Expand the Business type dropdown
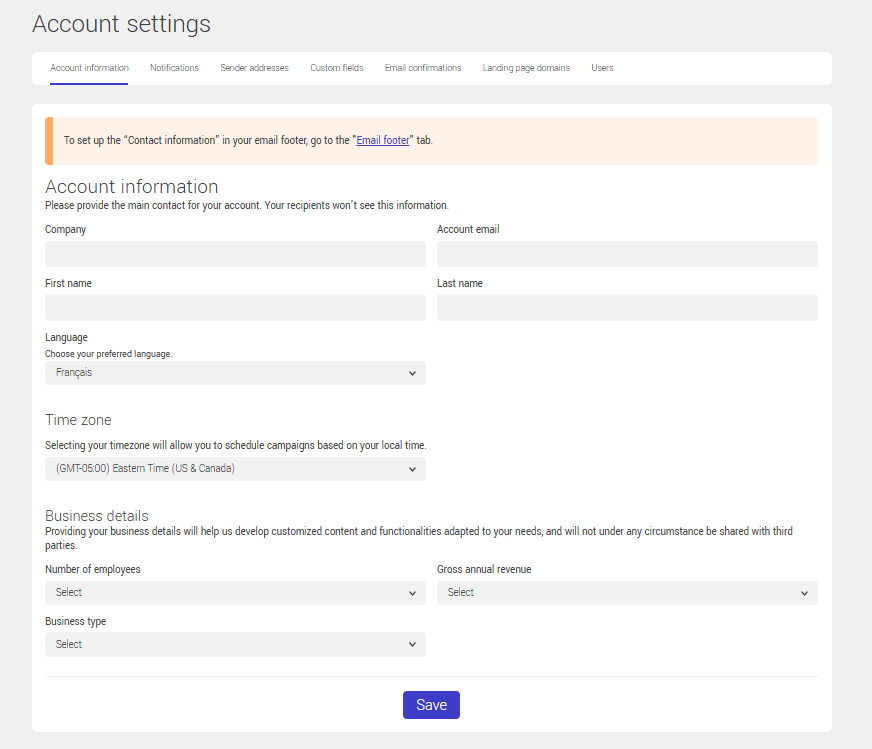Viewport: 872px width, 749px height. tap(235, 644)
